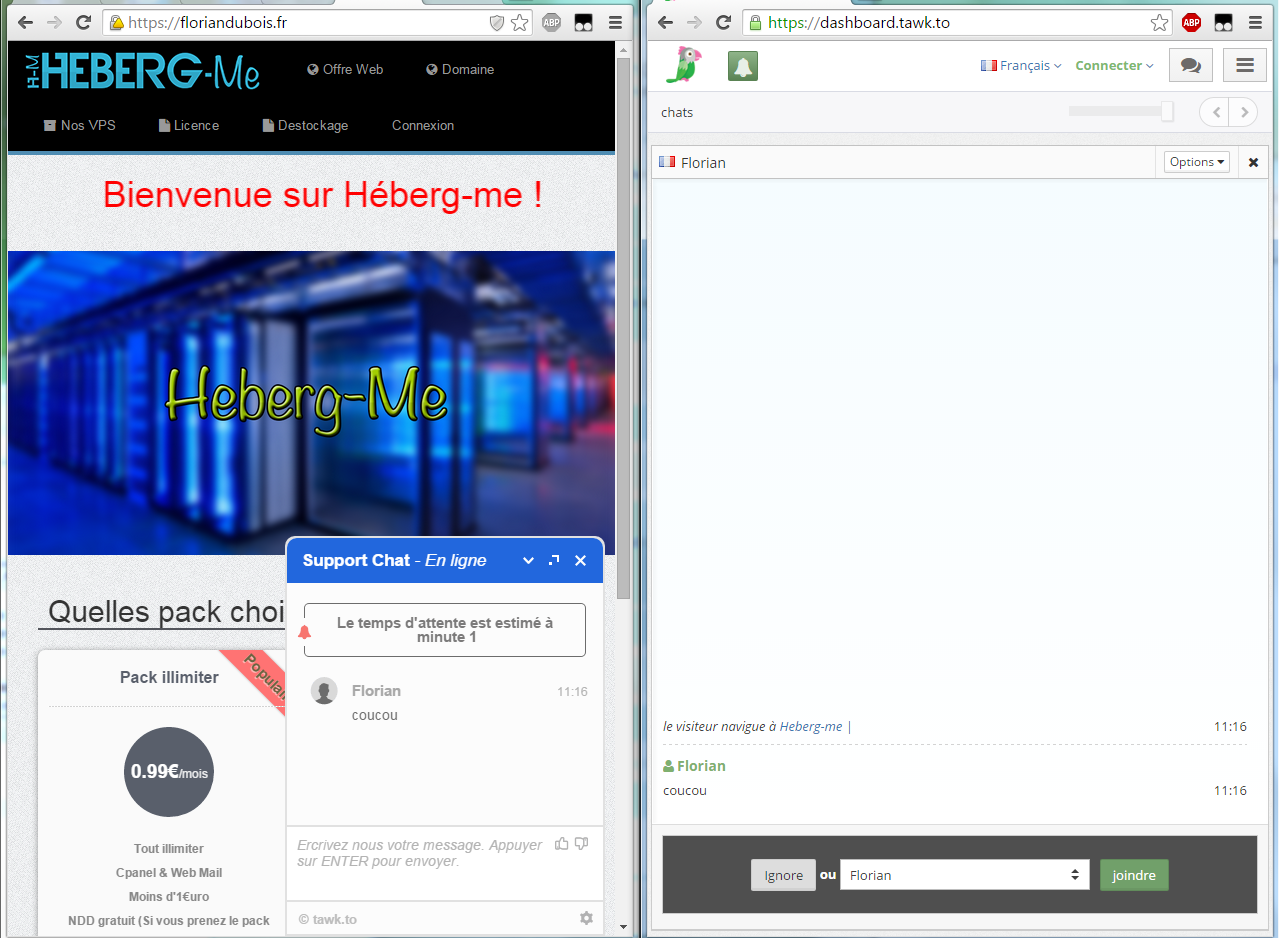Click the Ignore button

click(x=783, y=875)
